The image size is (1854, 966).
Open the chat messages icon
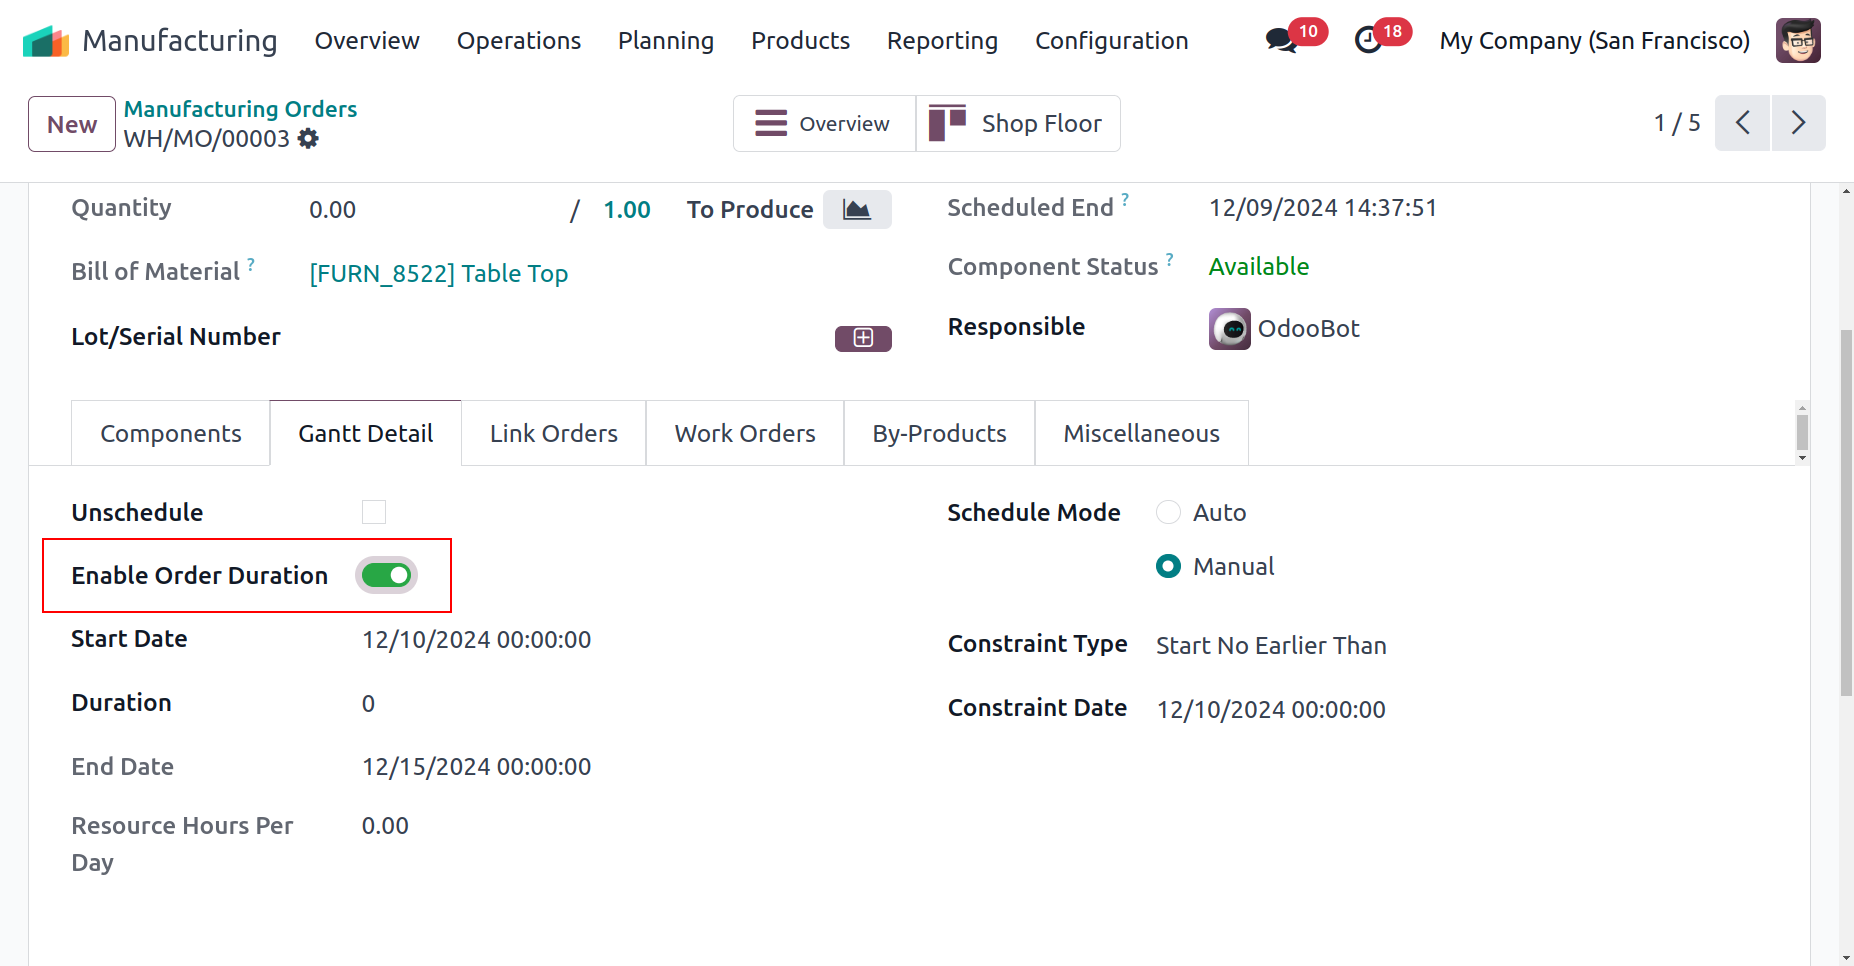[1281, 41]
